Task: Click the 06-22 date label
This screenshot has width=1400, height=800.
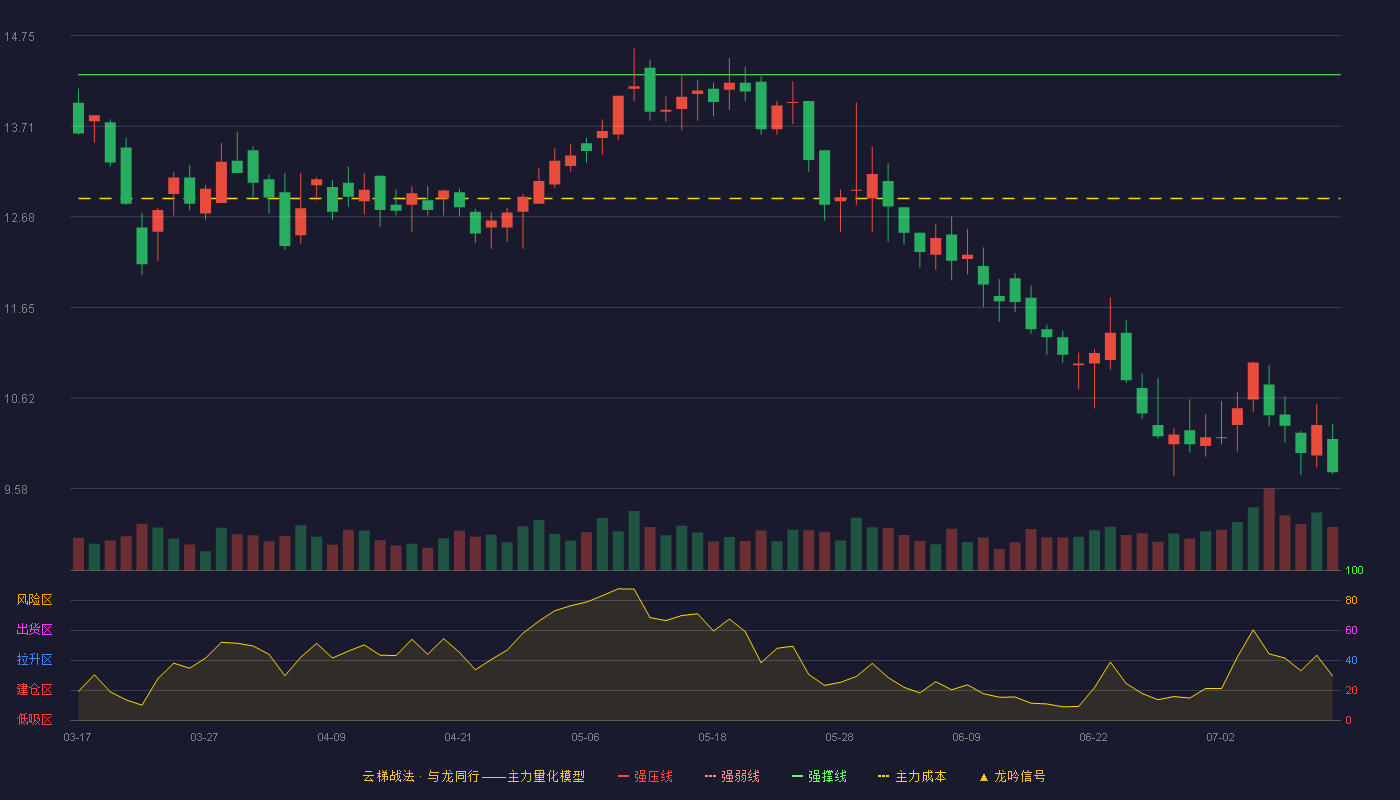Action: click(x=1093, y=737)
